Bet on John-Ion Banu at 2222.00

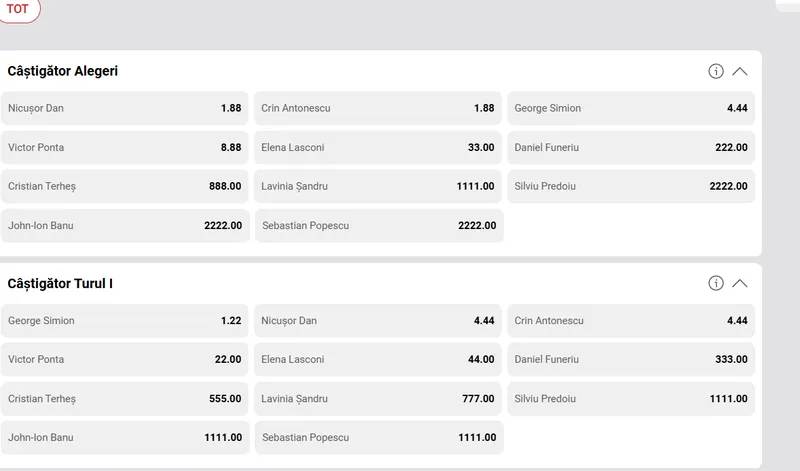[125, 225]
